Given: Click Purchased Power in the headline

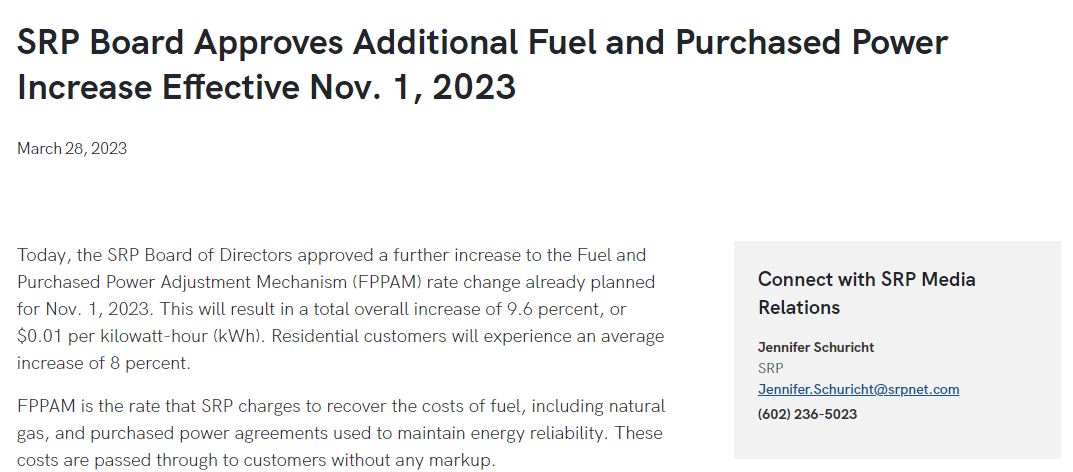Looking at the screenshot, I should (812, 42).
